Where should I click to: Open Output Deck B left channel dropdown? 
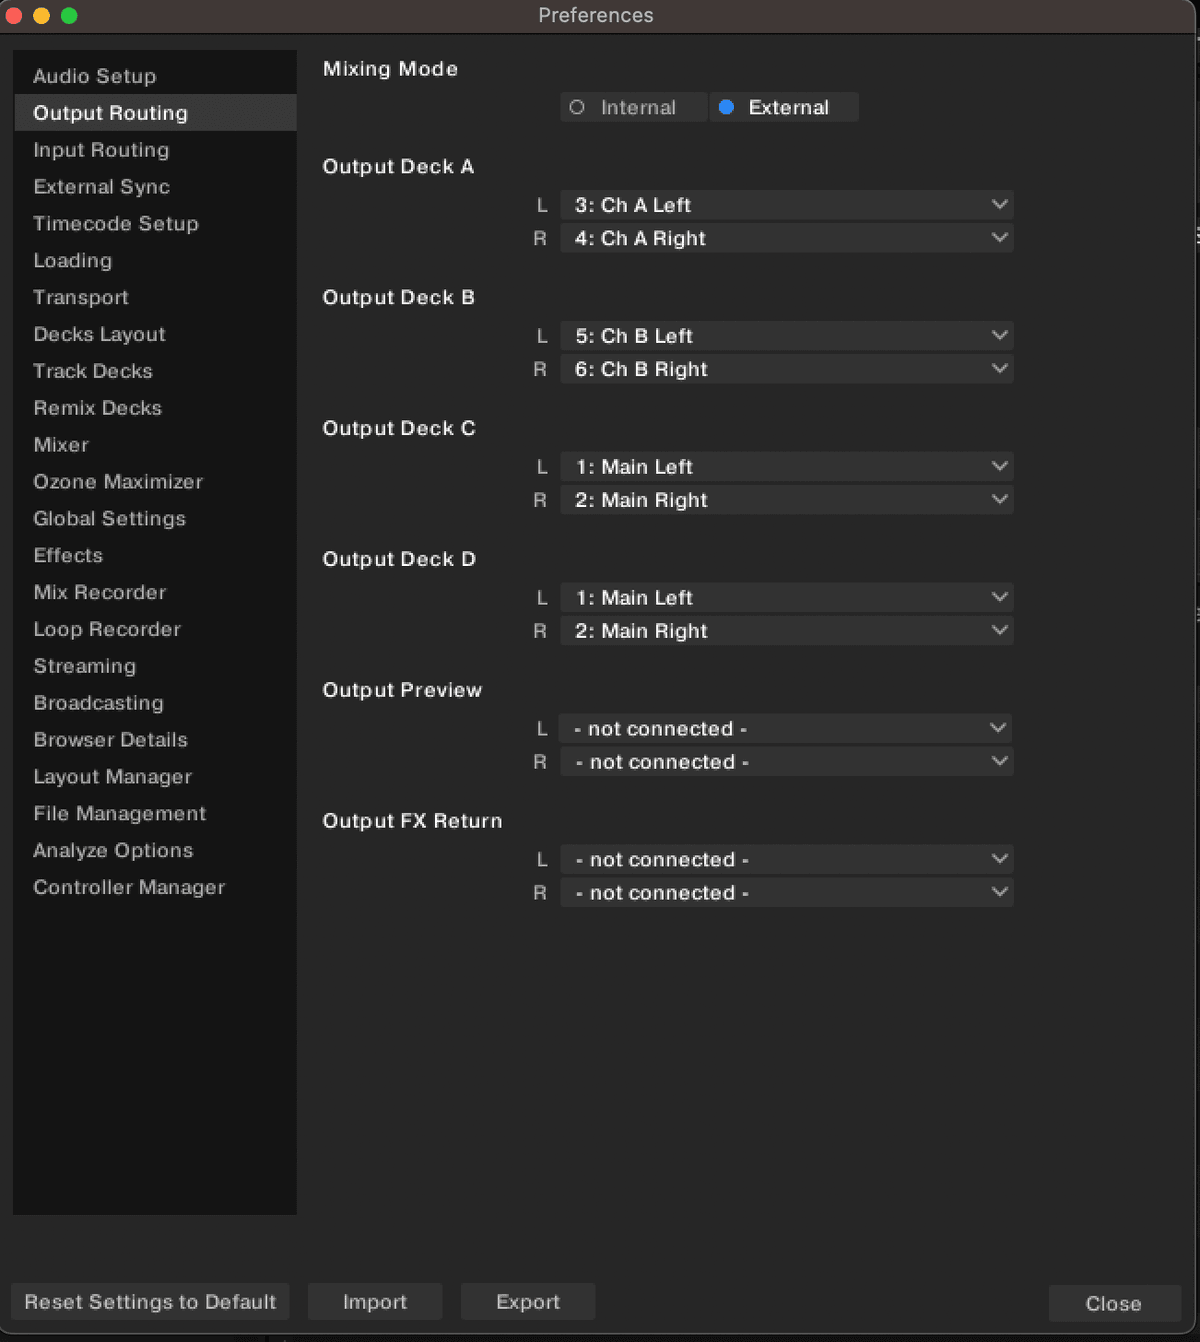786,336
